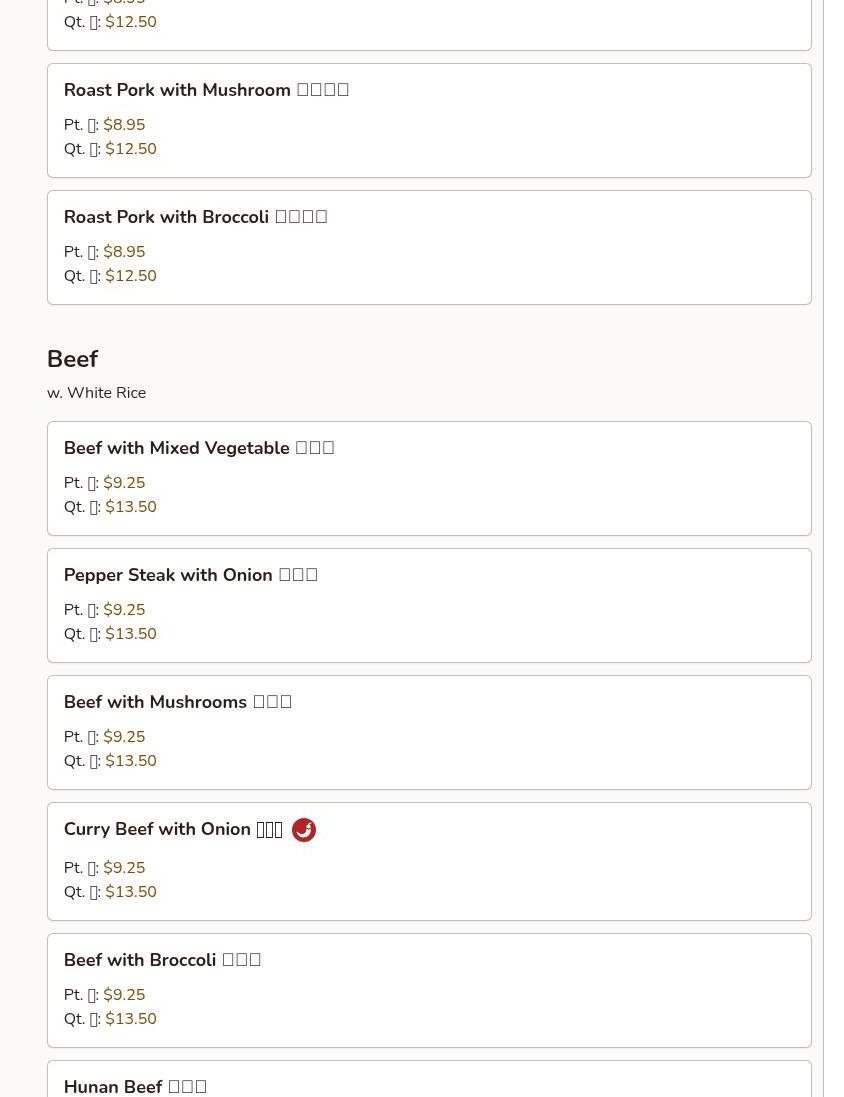Pick the Beef with Broccoli dish
This screenshot has height=1097, width=844.
pos(162,960)
